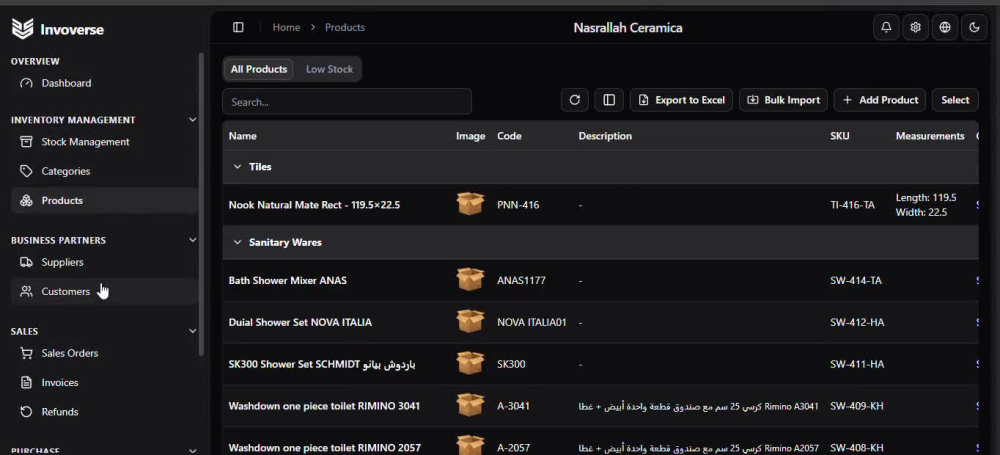Image resolution: width=1000 pixels, height=455 pixels.
Task: Open the notifications bell
Action: pos(886,27)
